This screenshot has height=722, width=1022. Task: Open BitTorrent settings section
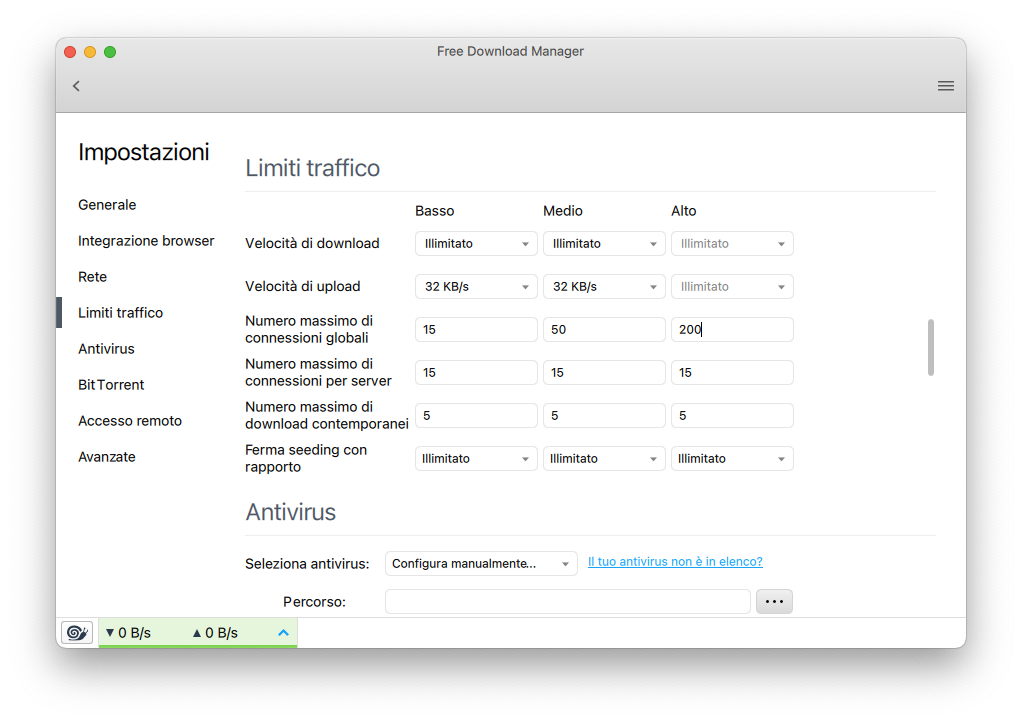[111, 384]
